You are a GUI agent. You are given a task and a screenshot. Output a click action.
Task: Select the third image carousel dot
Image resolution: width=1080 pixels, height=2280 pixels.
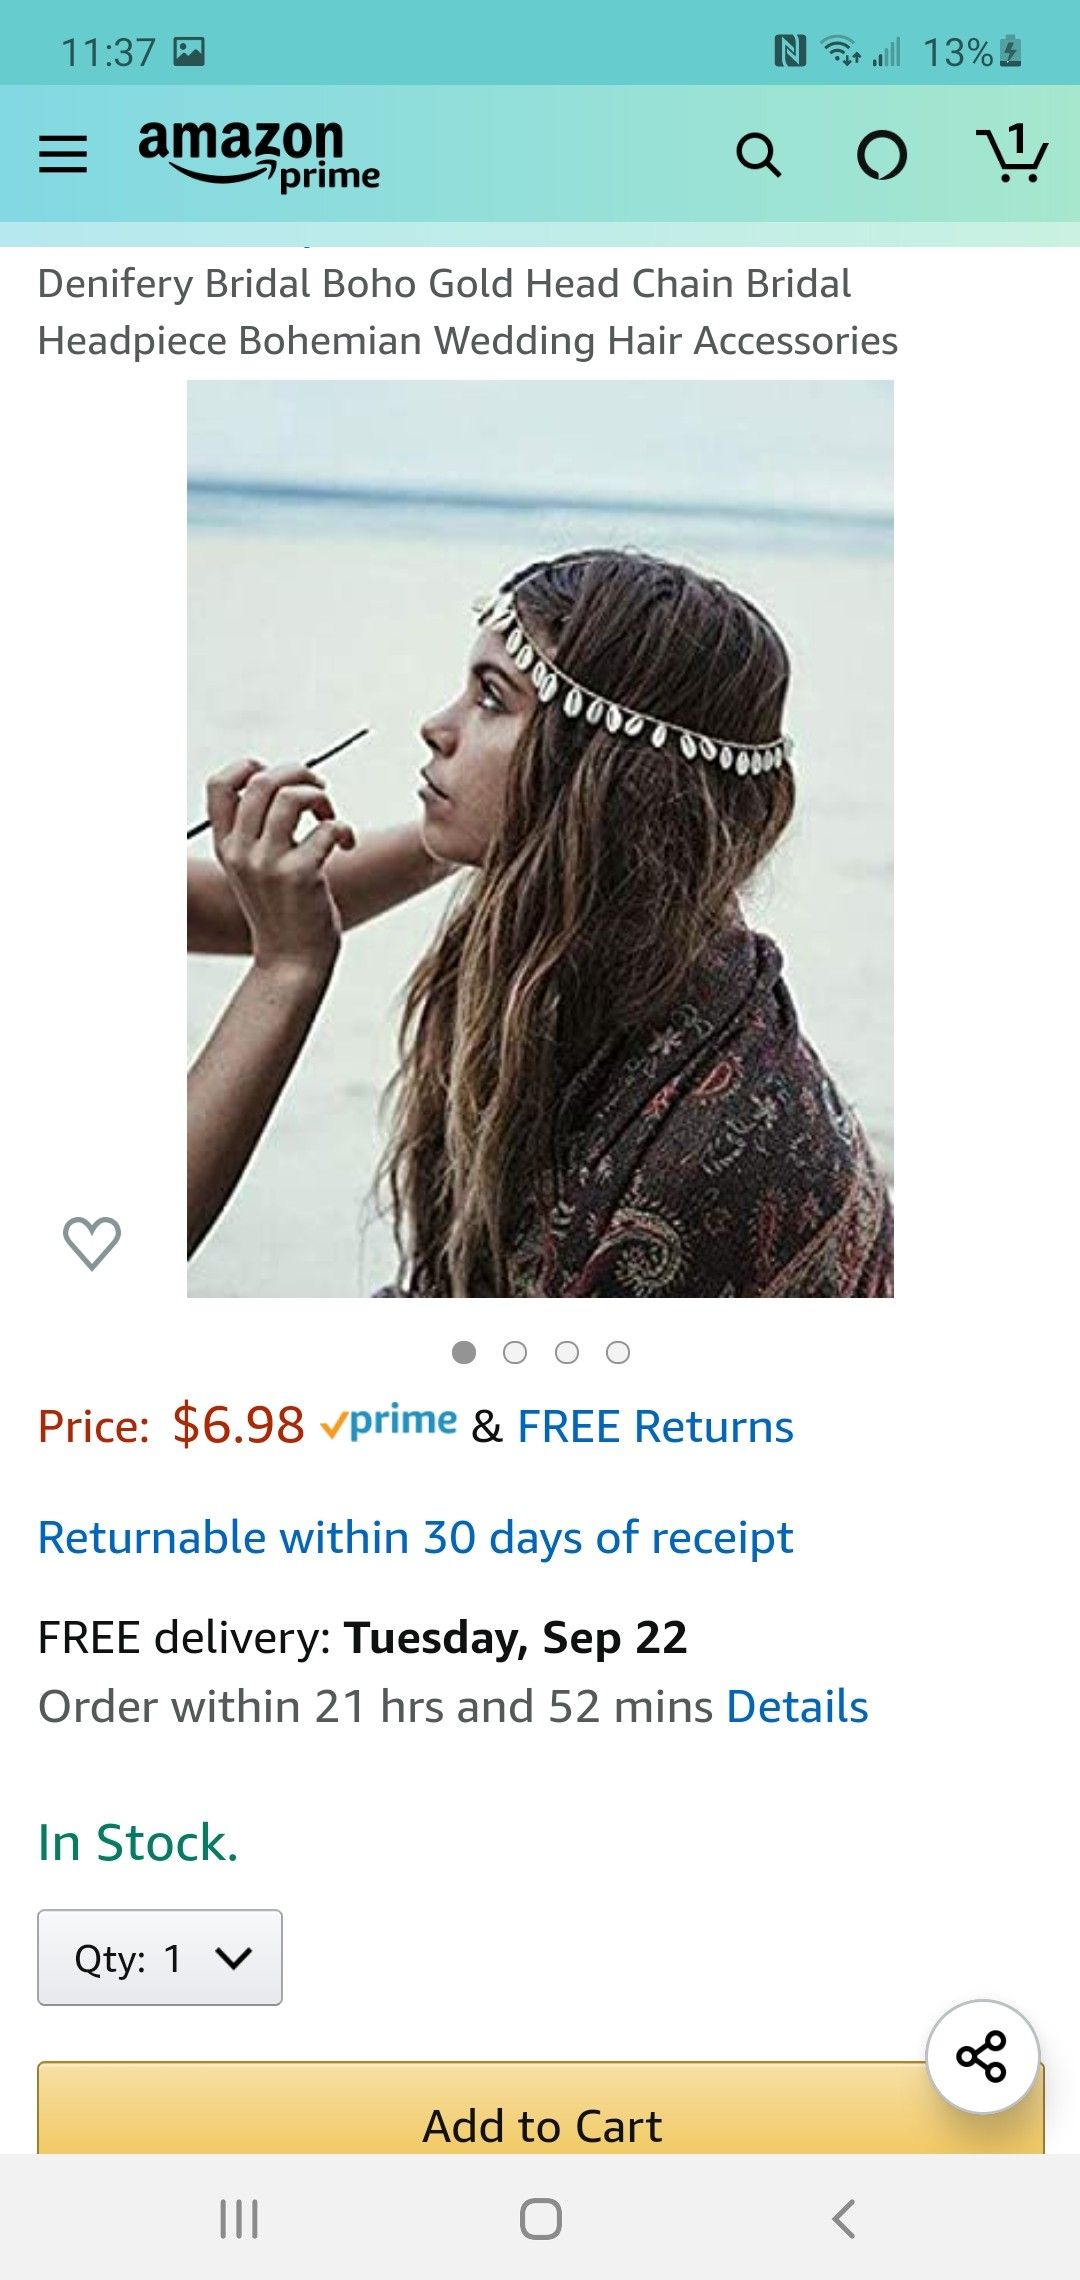click(567, 1353)
